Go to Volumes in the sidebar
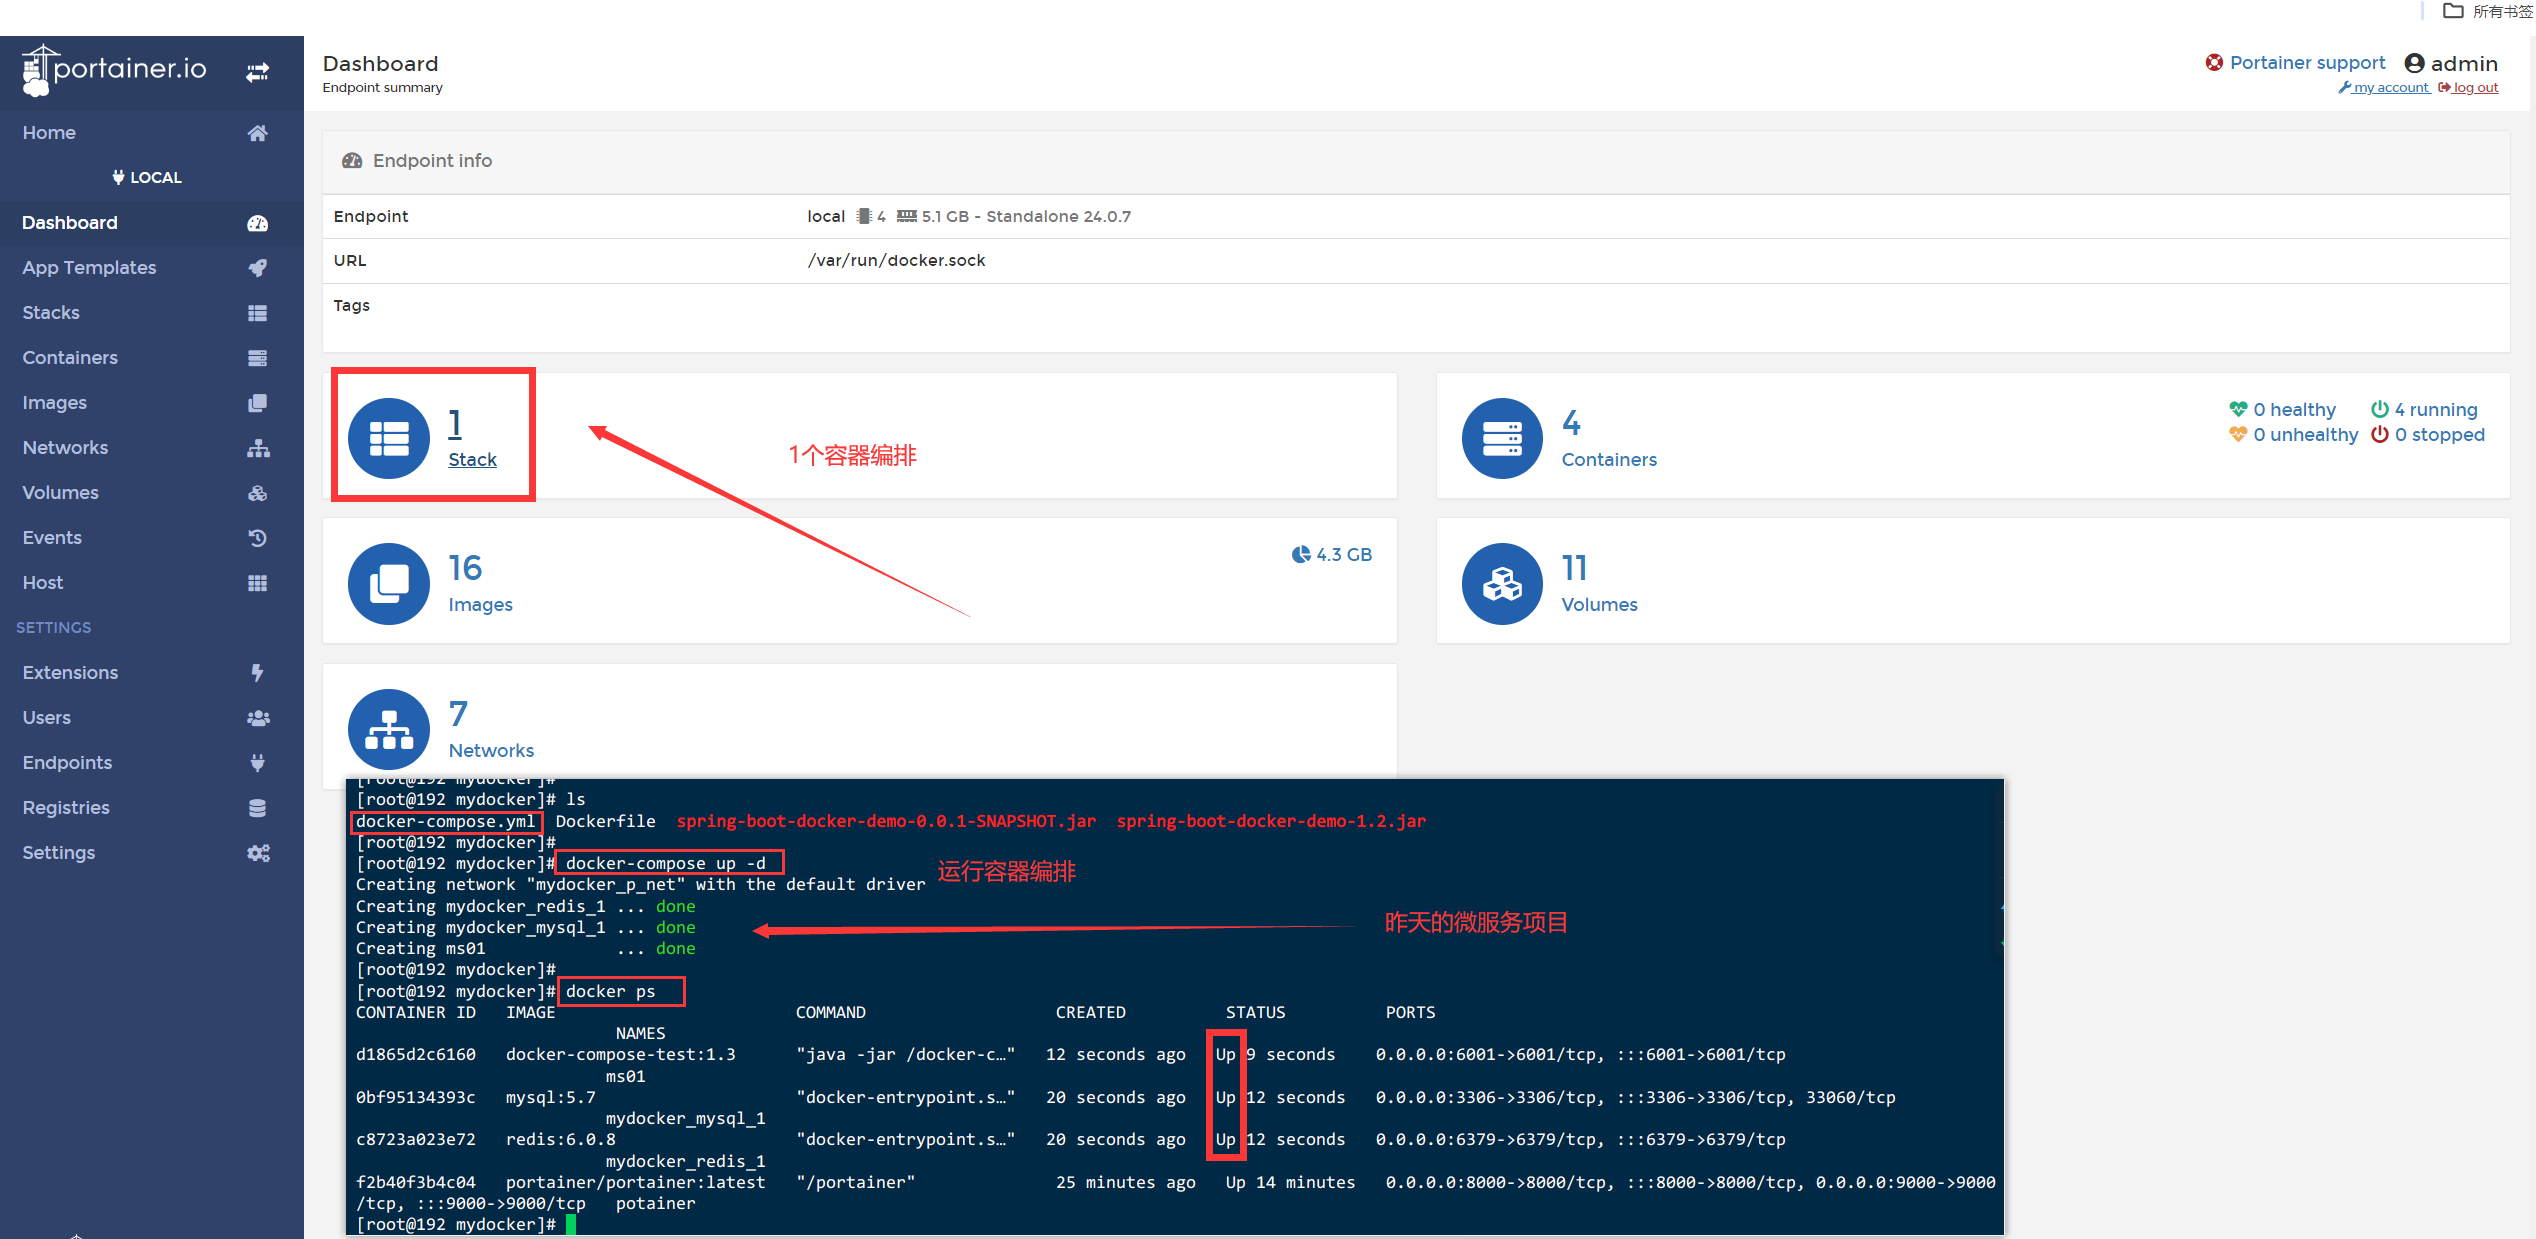The height and width of the screenshot is (1239, 2536). point(60,492)
